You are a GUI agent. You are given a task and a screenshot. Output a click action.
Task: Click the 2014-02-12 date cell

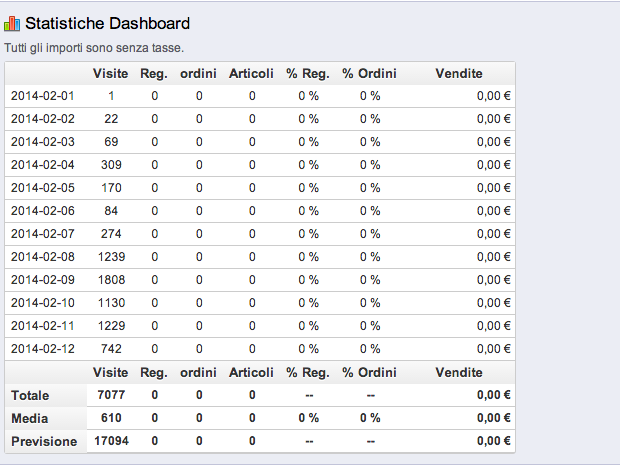click(x=42, y=349)
